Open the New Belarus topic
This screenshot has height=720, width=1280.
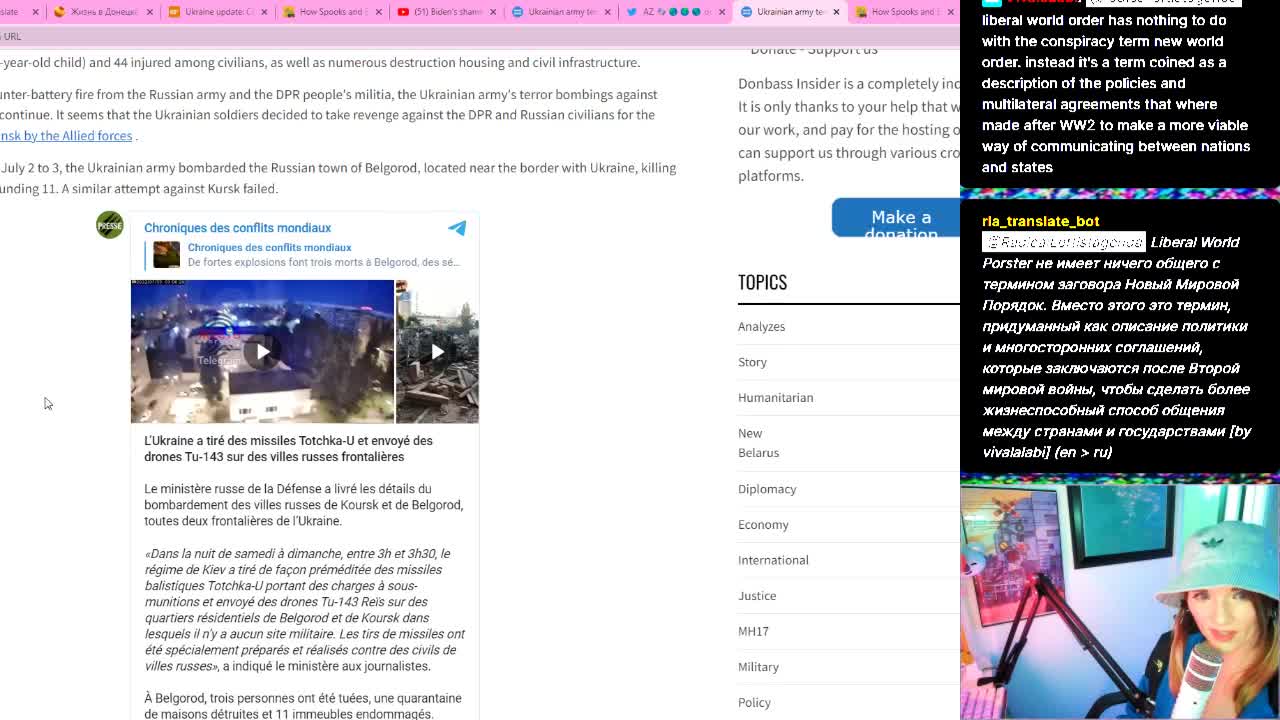coord(758,443)
